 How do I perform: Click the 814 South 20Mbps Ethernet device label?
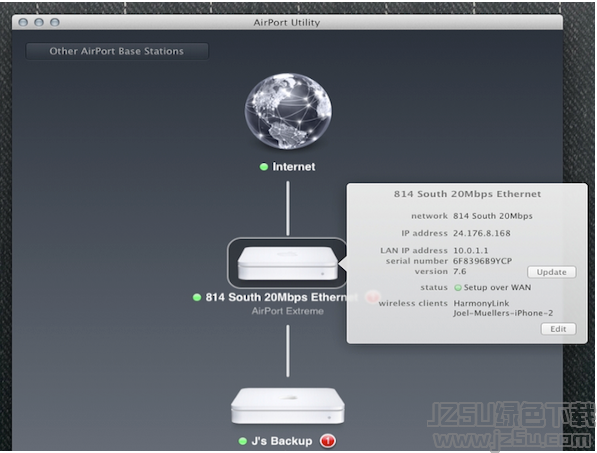tap(281, 297)
